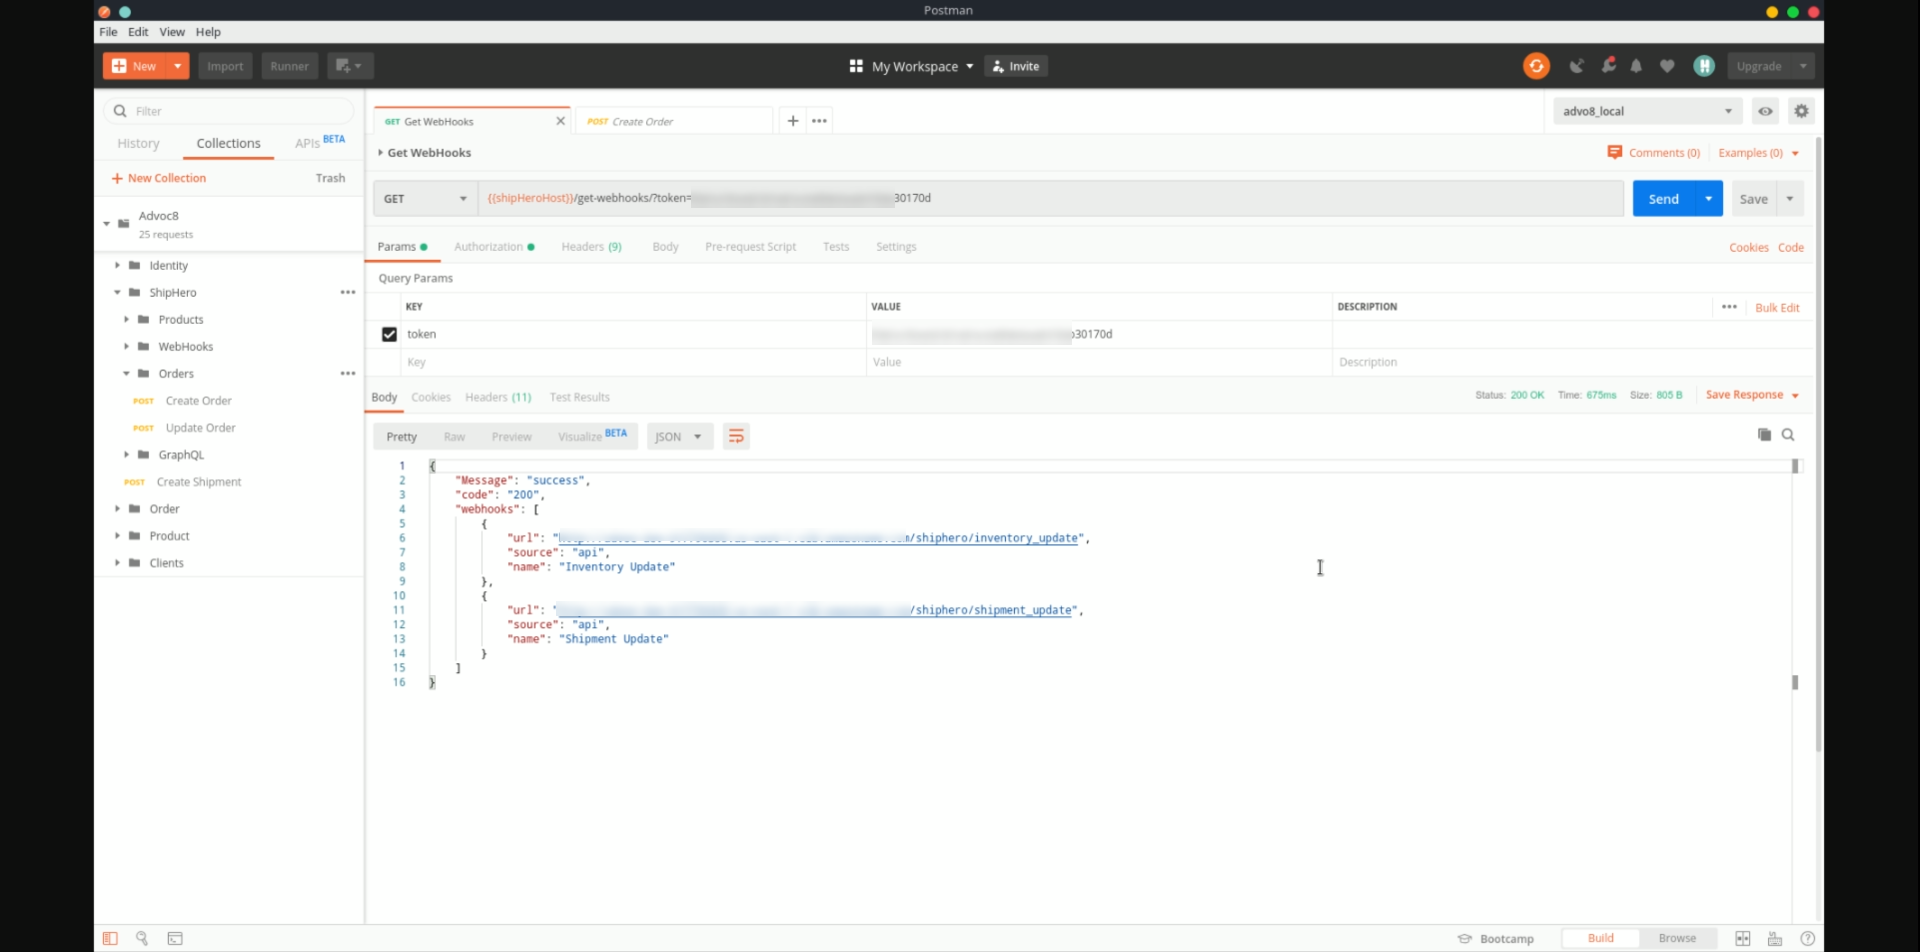This screenshot has height=952, width=1920.
Task: Open manage environments gear icon
Action: (x=1801, y=111)
